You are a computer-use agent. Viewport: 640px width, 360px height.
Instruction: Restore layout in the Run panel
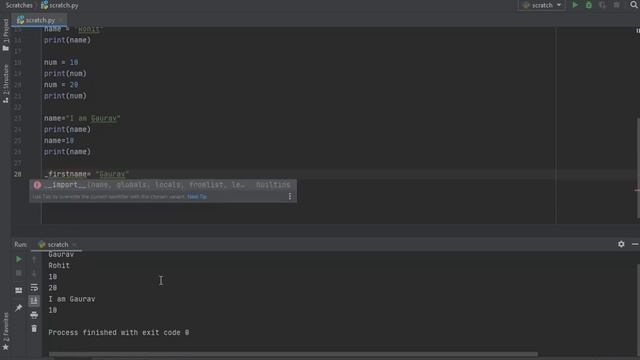pos(19,291)
